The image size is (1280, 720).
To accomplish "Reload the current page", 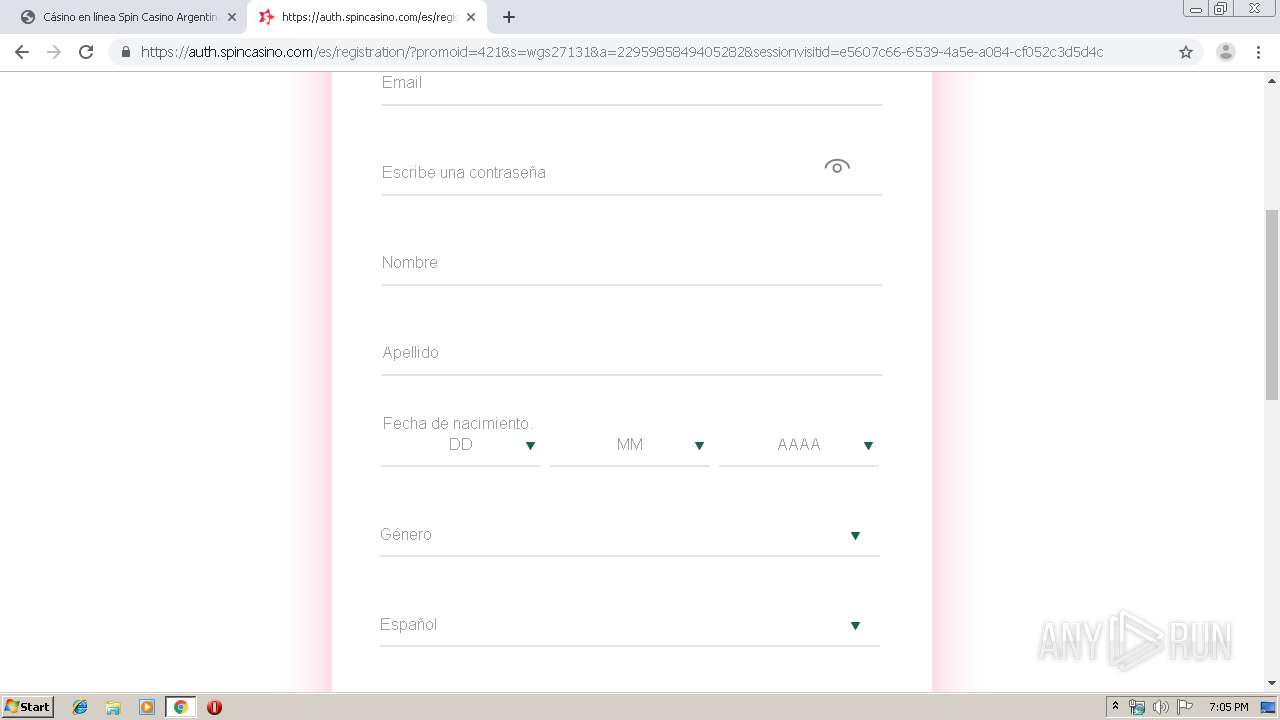I will (x=86, y=52).
